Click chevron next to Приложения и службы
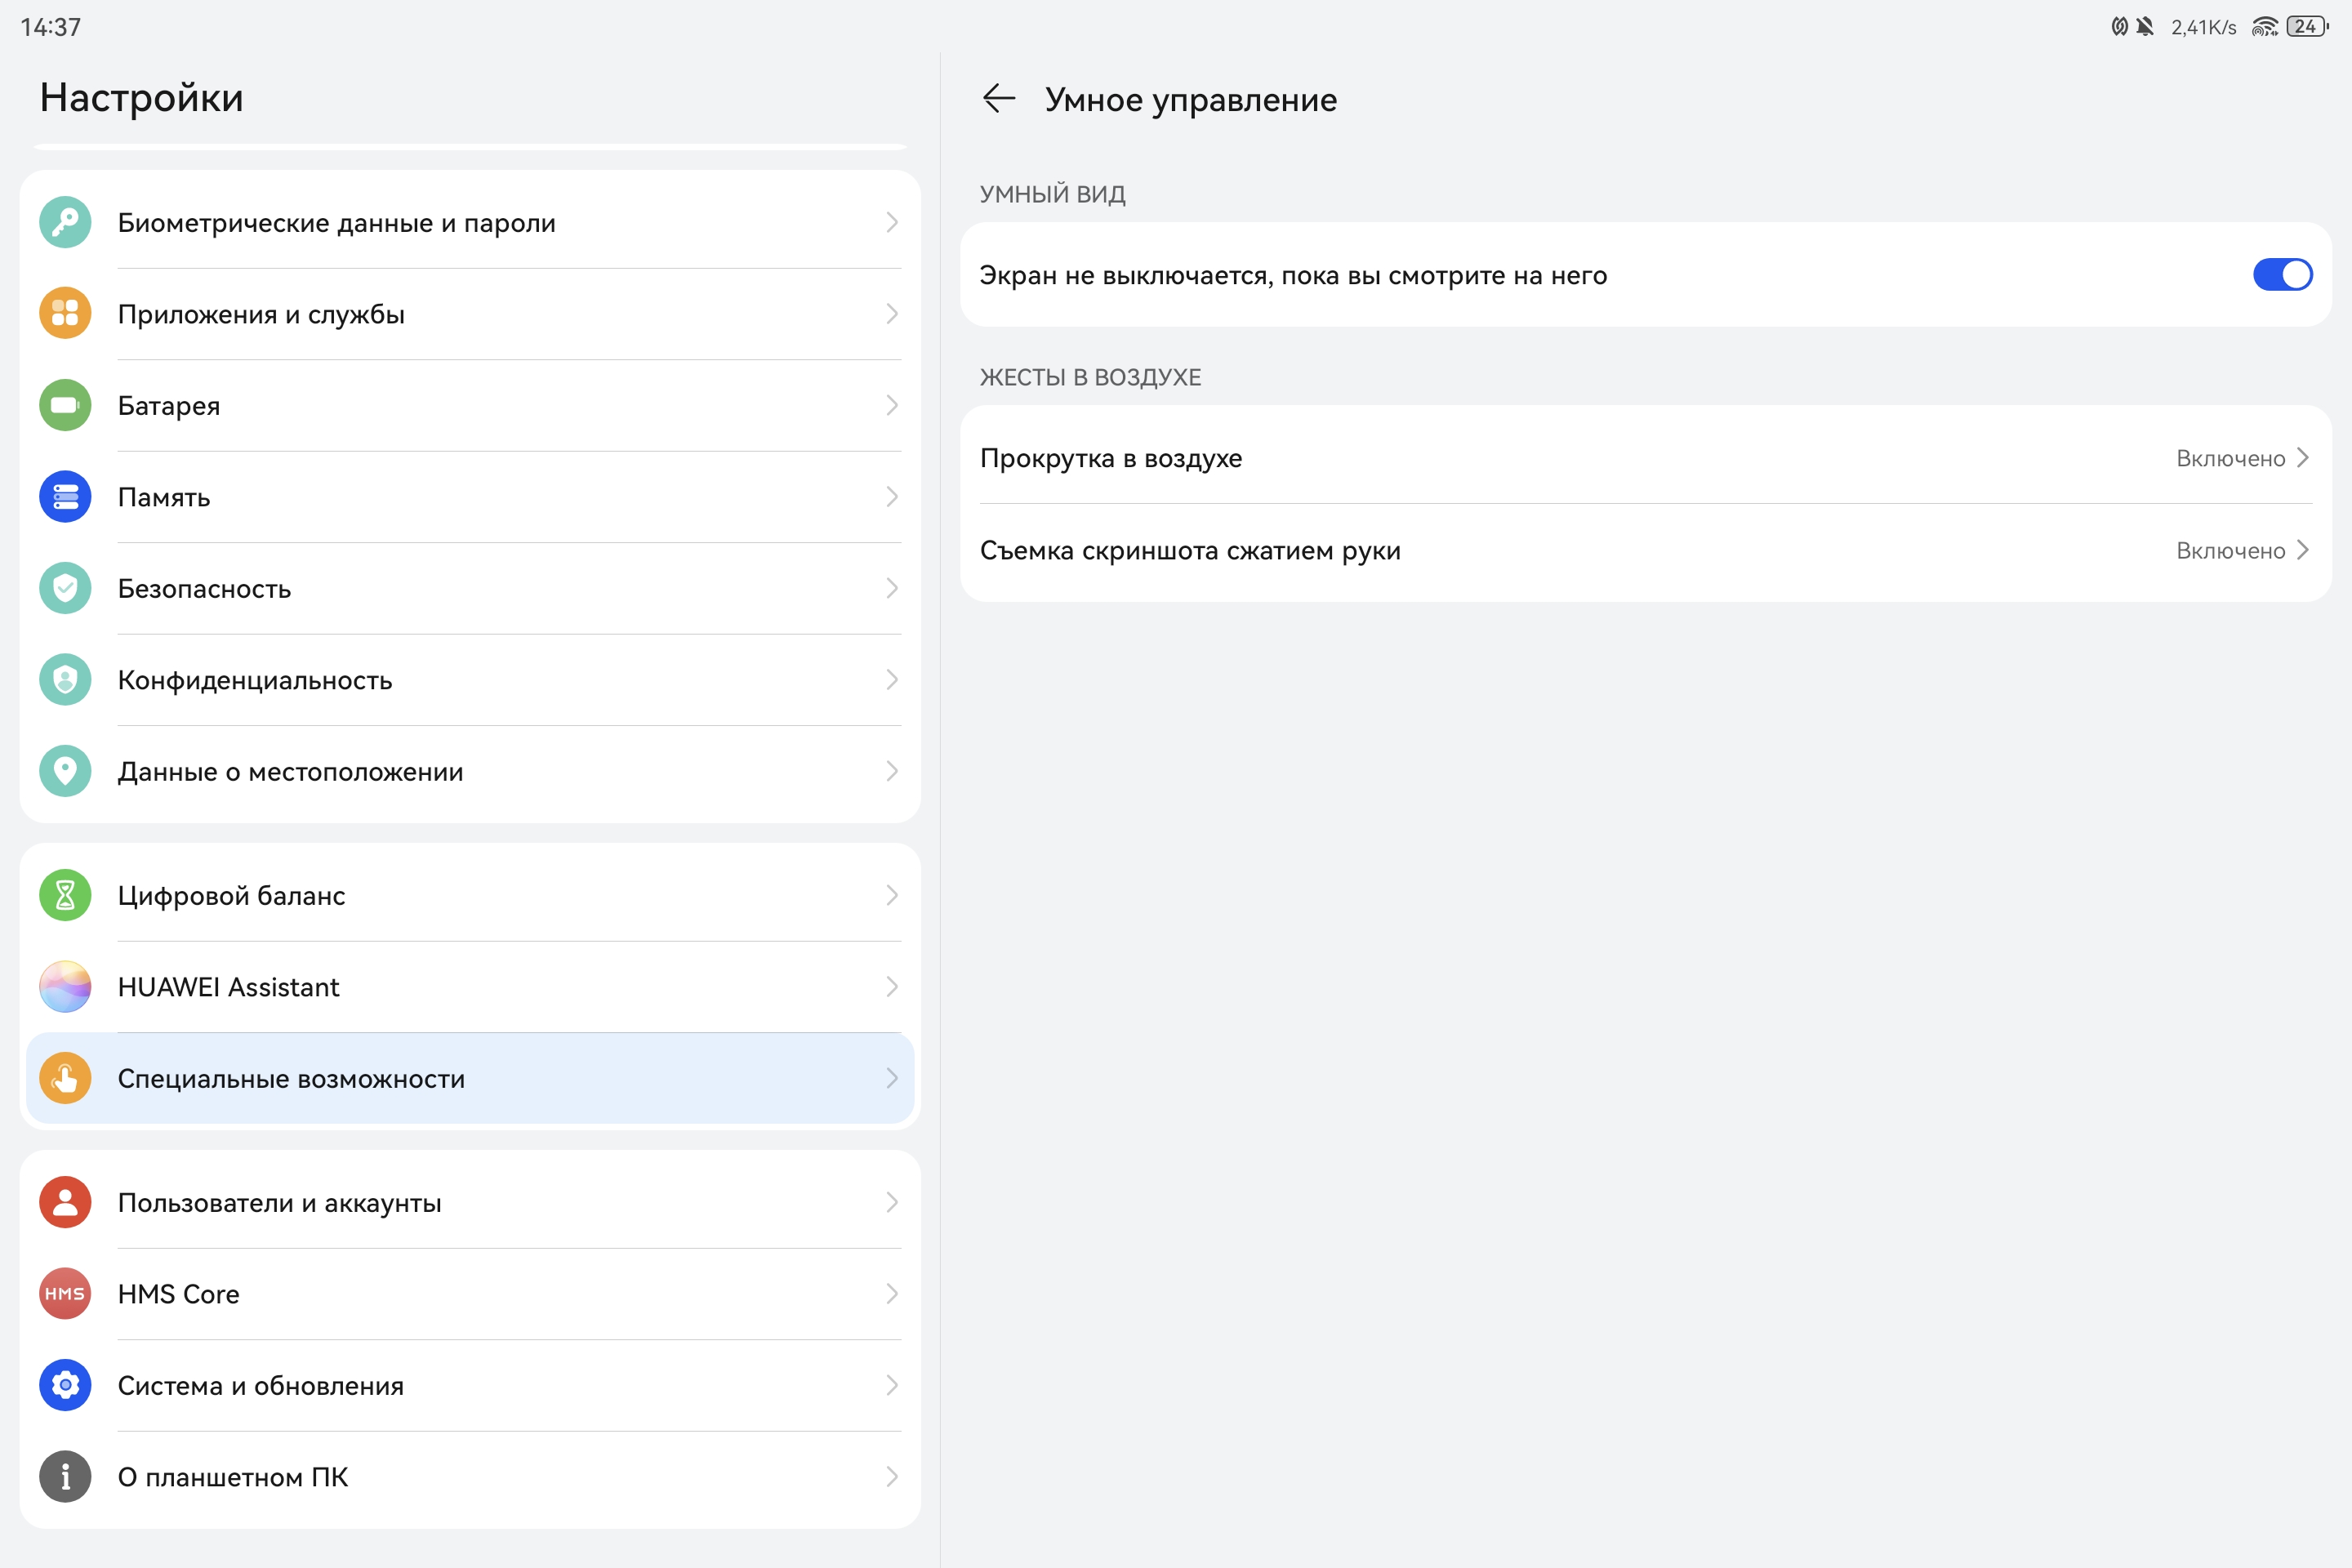 (x=891, y=314)
